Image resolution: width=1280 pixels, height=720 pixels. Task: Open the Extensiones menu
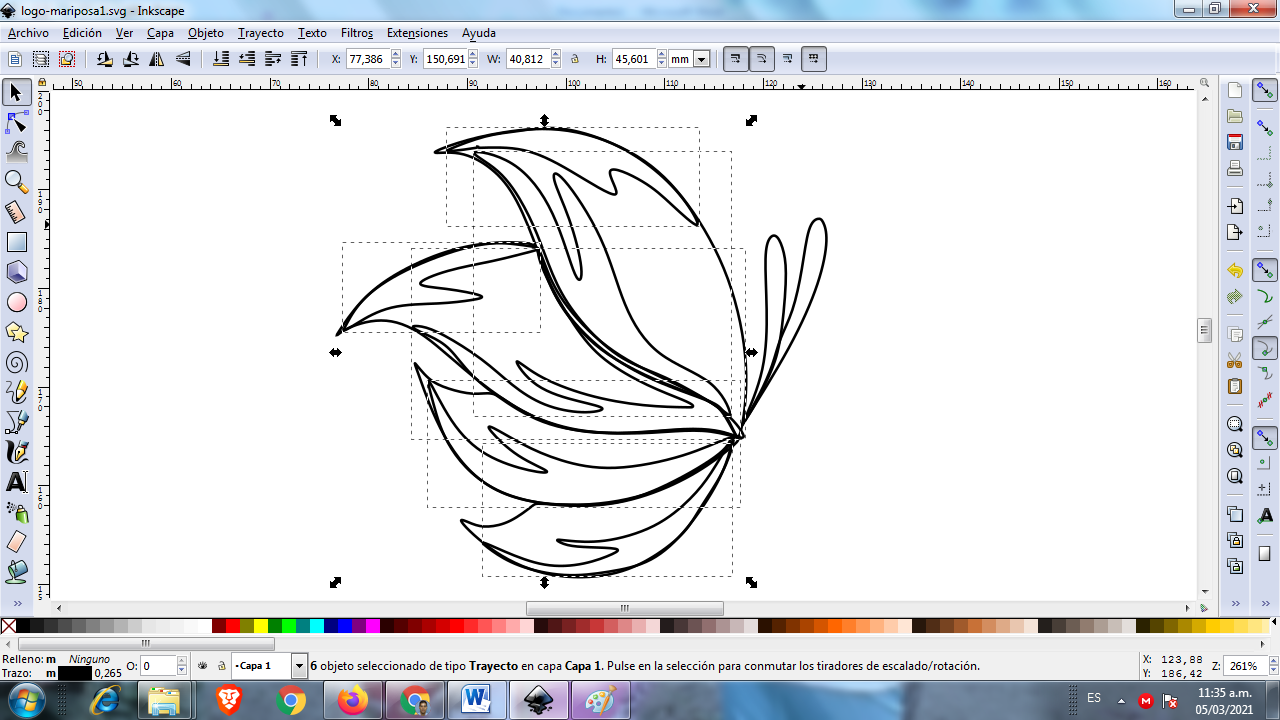417,33
